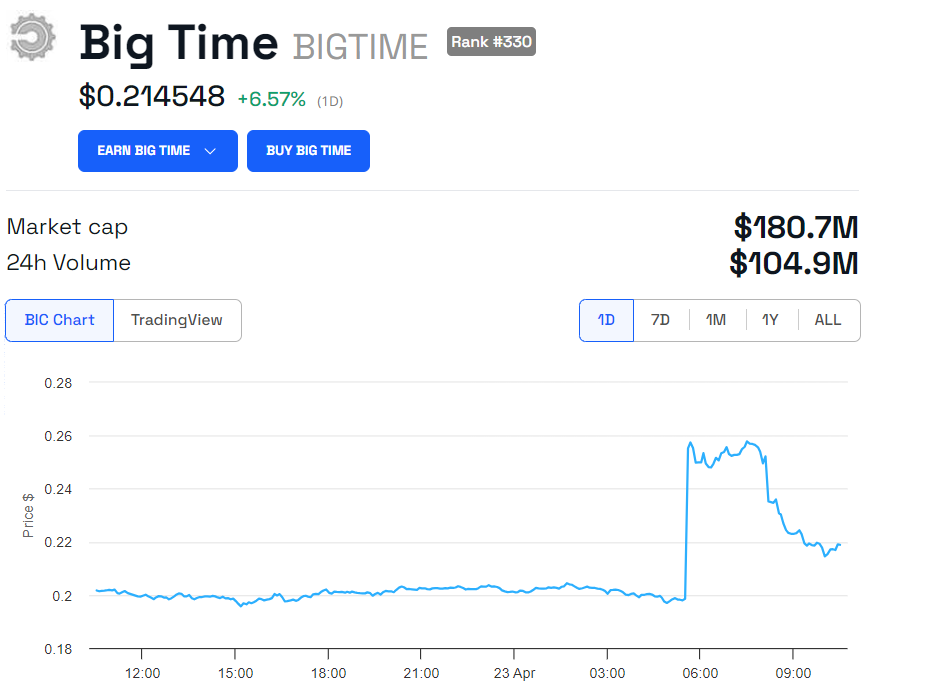Click the $180.7M market cap value
Image resolution: width=931 pixels, height=684 pixels.
[x=796, y=227]
